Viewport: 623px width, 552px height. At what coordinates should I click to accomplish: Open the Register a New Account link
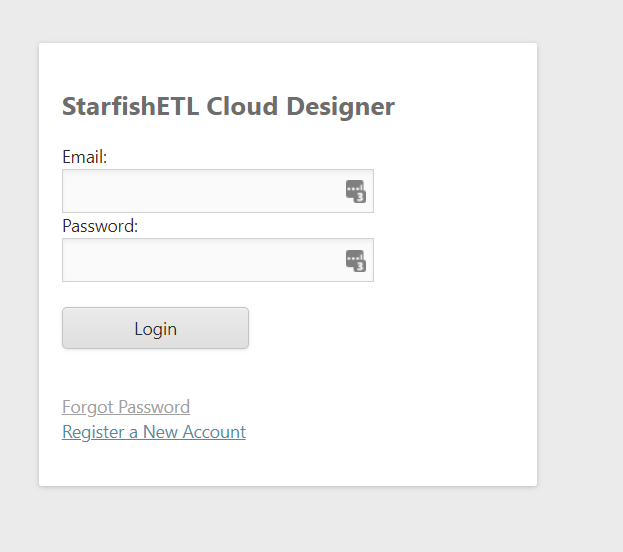click(154, 432)
